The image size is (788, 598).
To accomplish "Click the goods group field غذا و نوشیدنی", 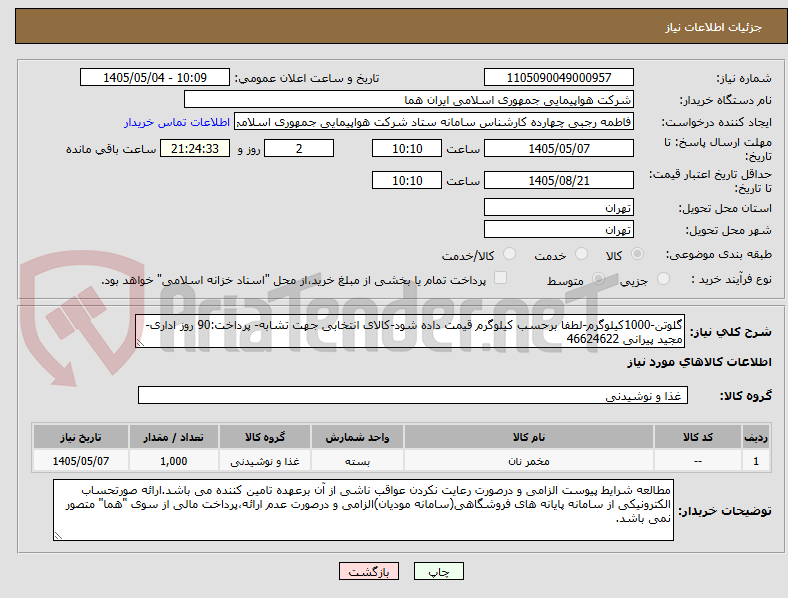I will (x=413, y=395).
